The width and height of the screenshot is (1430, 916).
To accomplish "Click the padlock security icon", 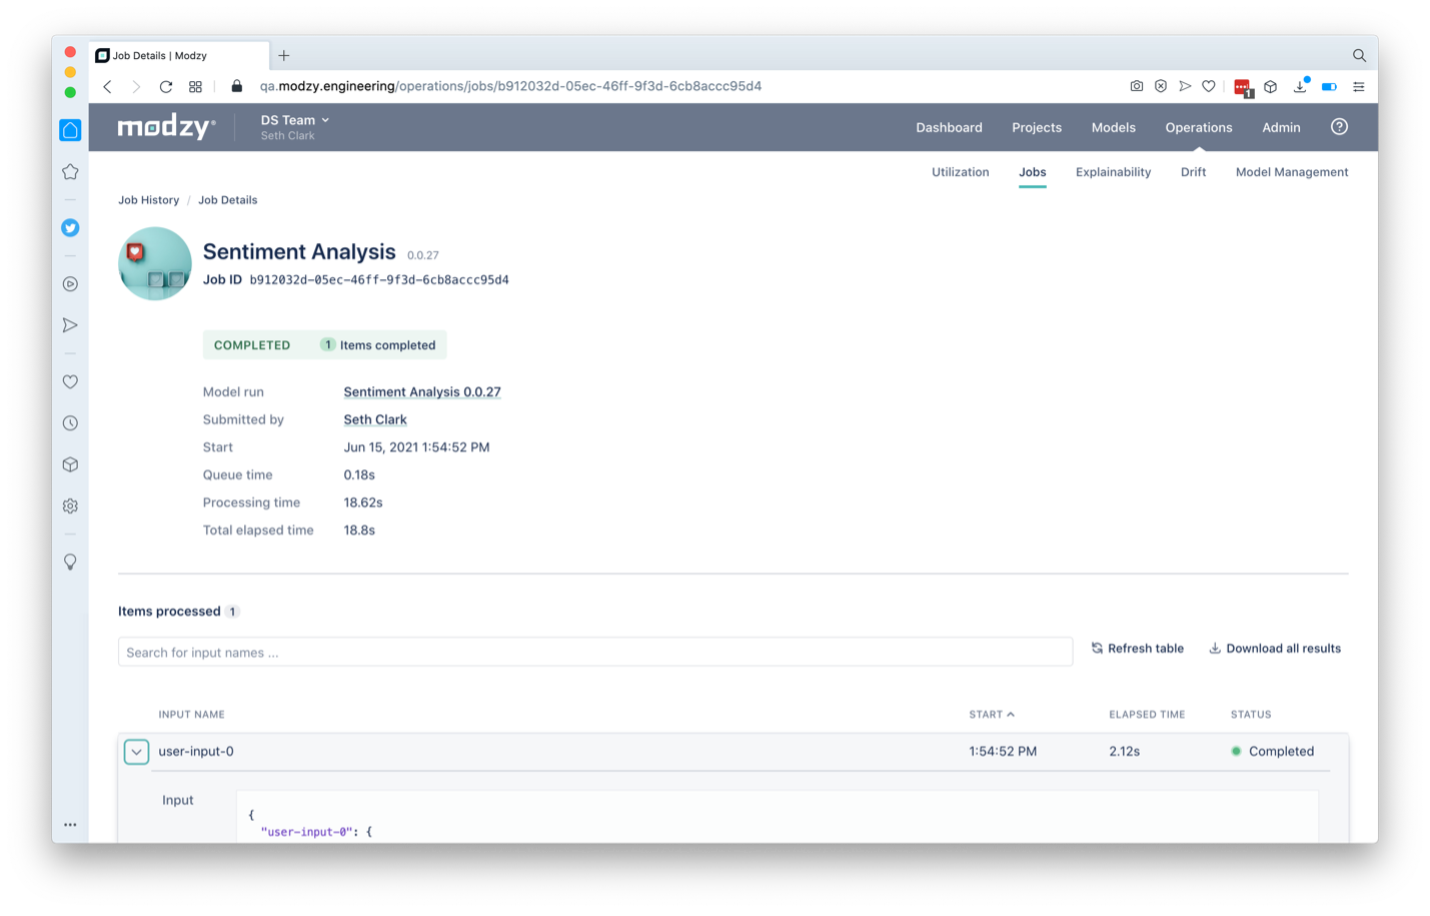I will pyautogui.click(x=237, y=86).
